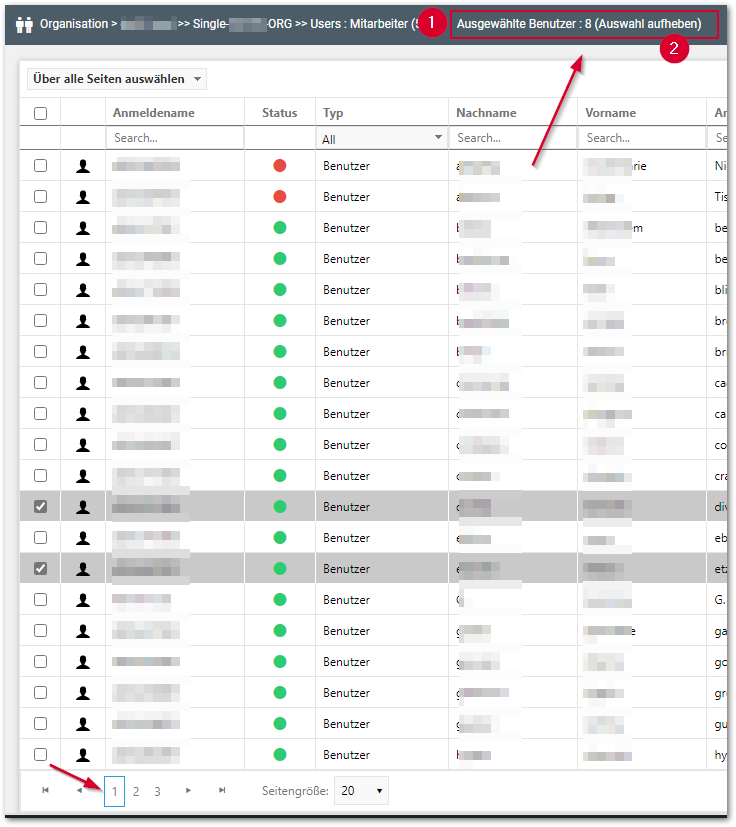
Task: Click 'Benutzer' in the row ending 'go'
Action: (346, 662)
